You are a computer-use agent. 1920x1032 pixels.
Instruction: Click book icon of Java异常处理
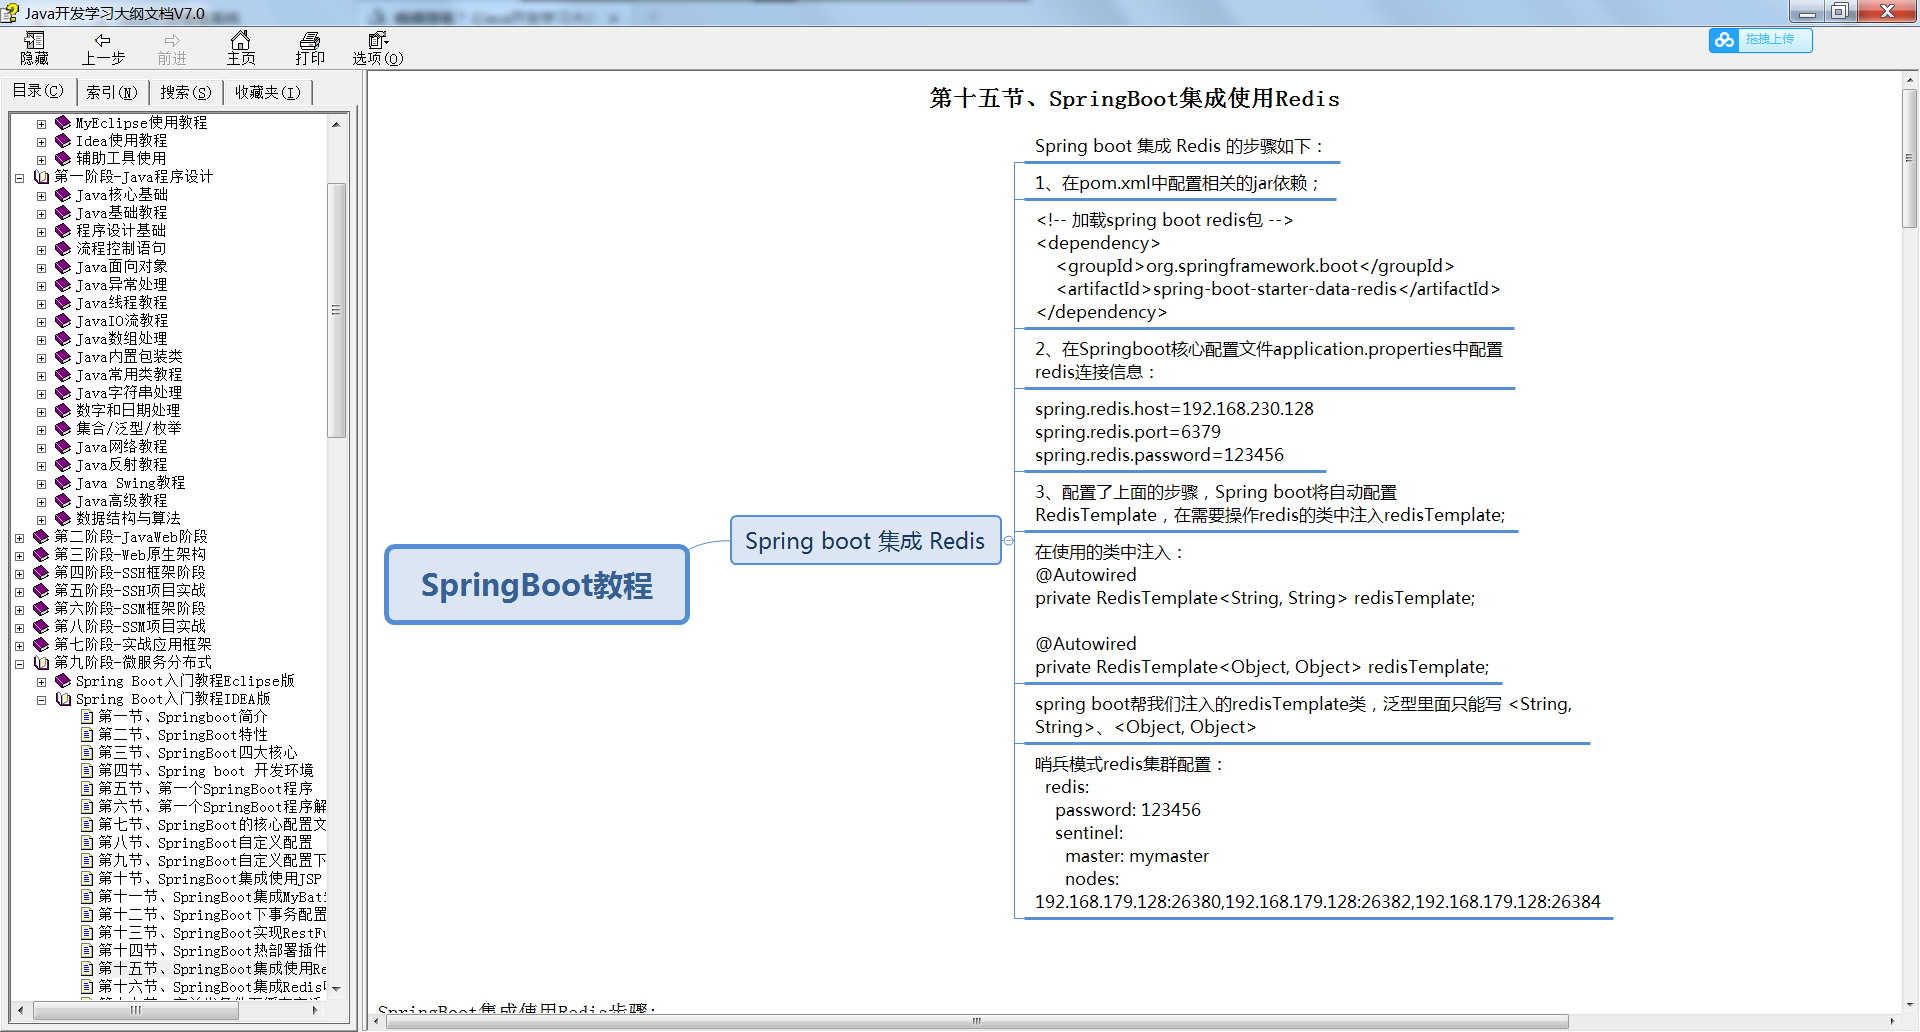tap(63, 284)
